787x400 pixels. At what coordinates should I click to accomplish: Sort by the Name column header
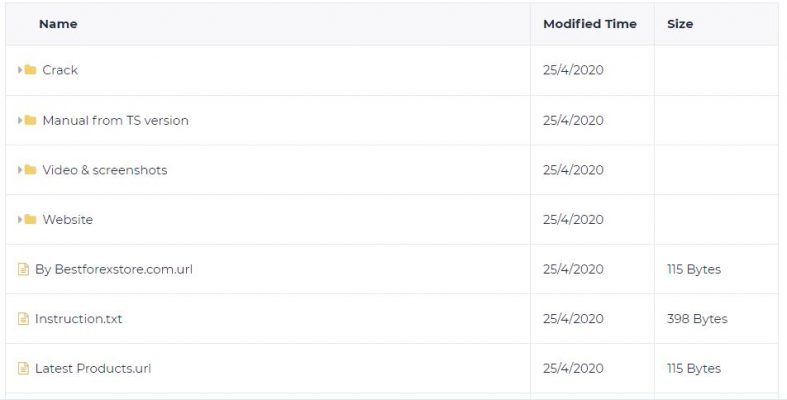[x=58, y=24]
